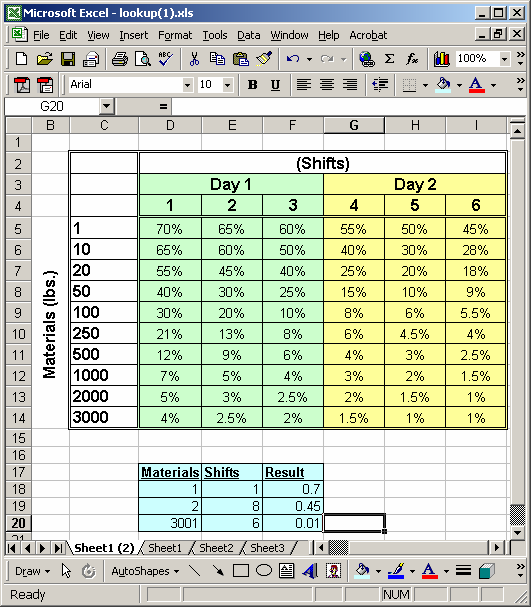Run the ABC spelling check
531x607 pixels.
click(x=166, y=59)
